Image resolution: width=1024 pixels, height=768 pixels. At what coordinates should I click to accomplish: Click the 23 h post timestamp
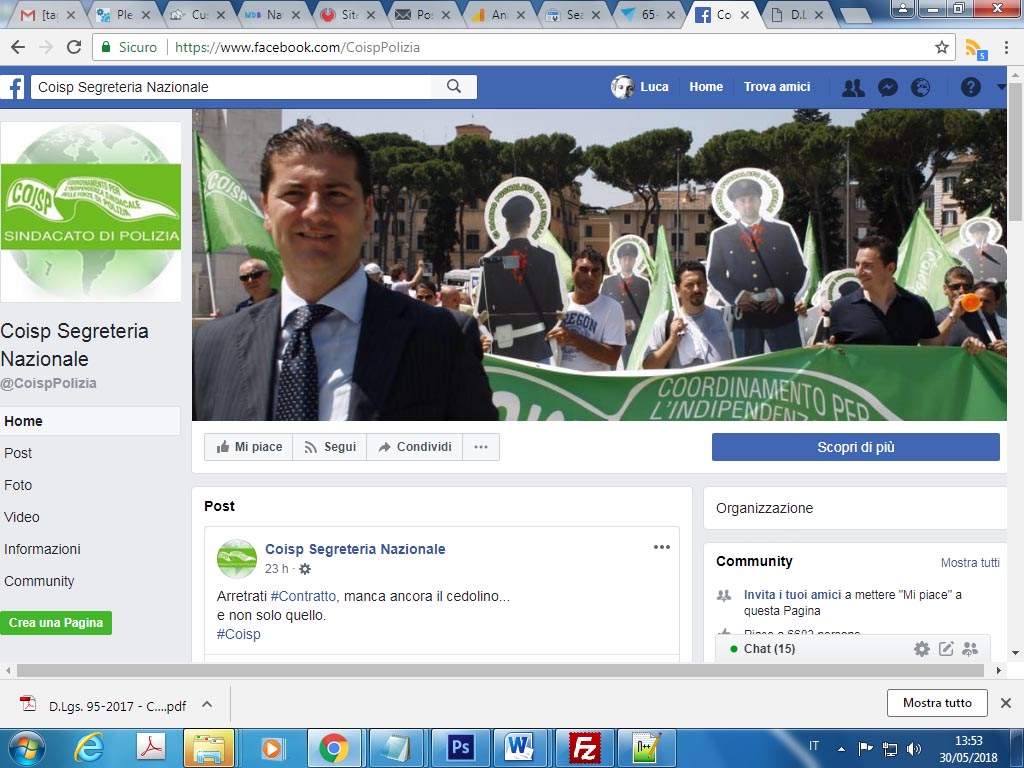(x=276, y=569)
